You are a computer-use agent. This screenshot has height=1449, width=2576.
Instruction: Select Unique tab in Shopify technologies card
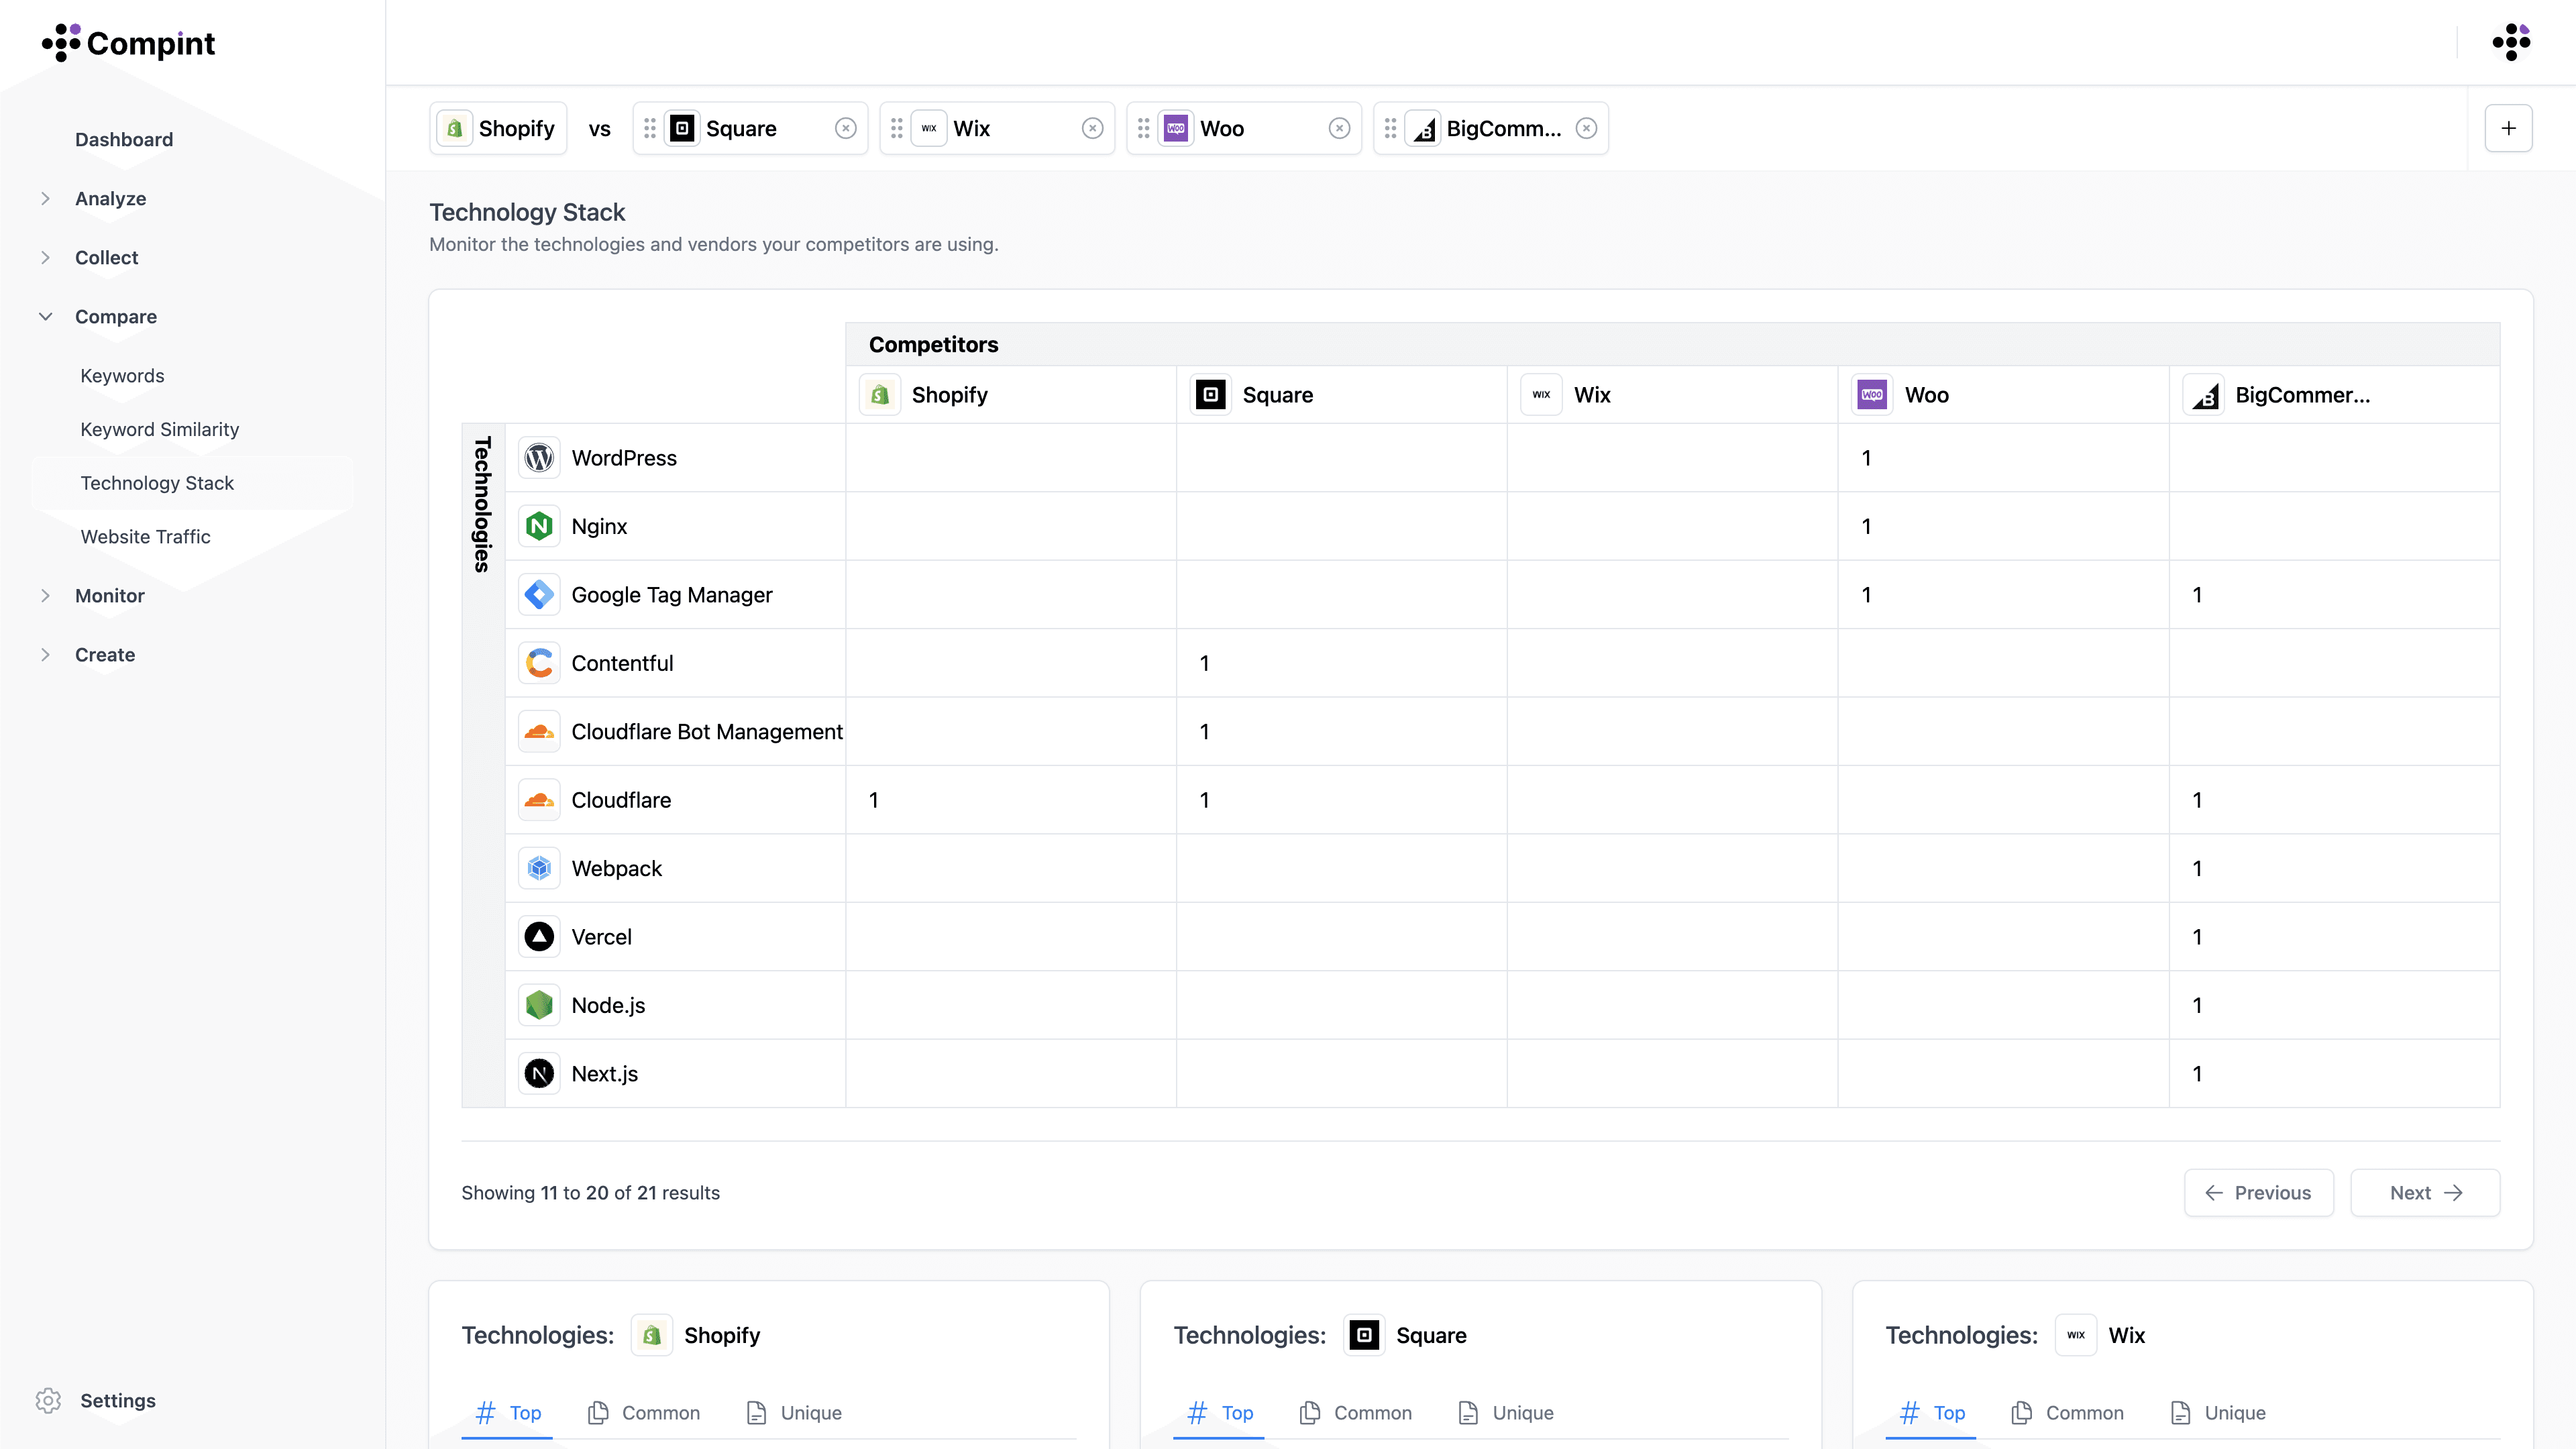pyautogui.click(x=794, y=1413)
